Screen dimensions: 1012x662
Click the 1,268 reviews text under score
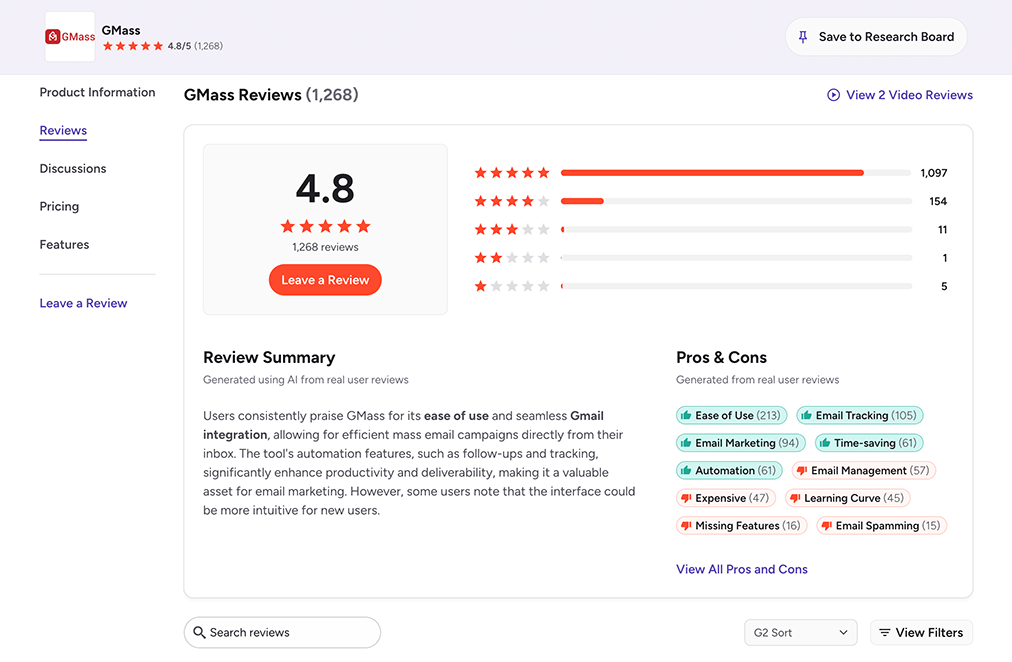[x=325, y=247]
